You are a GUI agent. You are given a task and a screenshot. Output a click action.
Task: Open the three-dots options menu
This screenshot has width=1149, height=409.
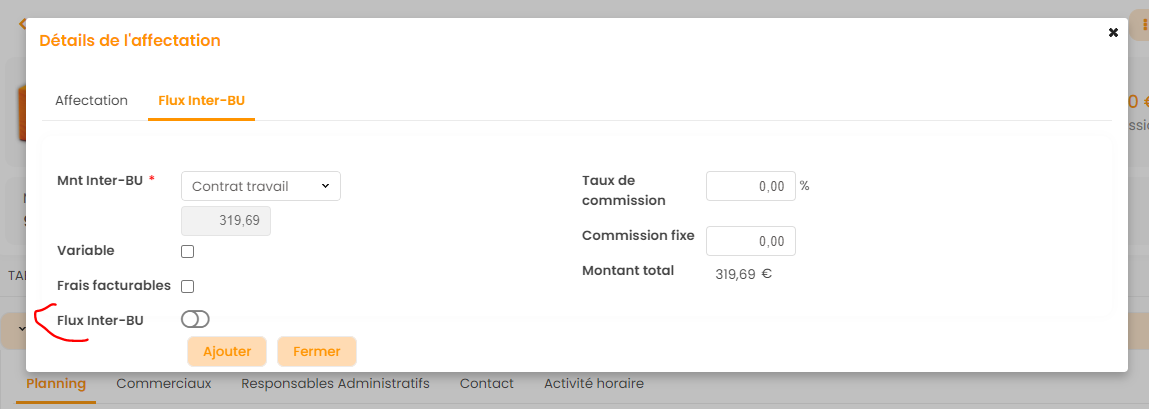pyautogui.click(x=1143, y=24)
